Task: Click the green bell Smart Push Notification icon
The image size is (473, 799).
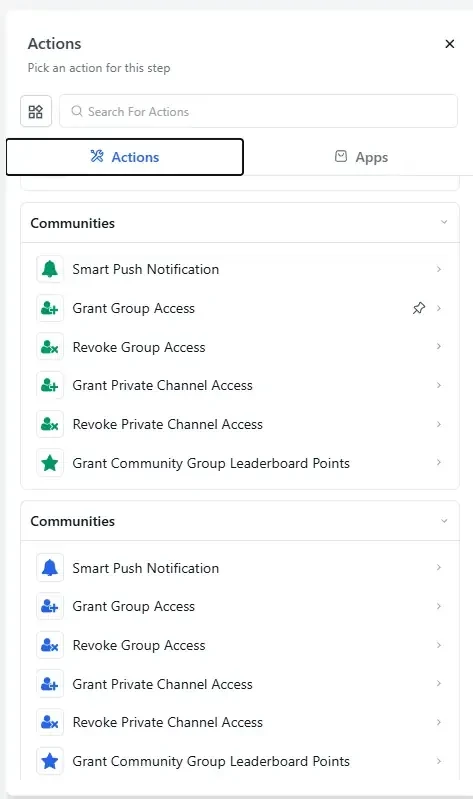Action: (50, 269)
